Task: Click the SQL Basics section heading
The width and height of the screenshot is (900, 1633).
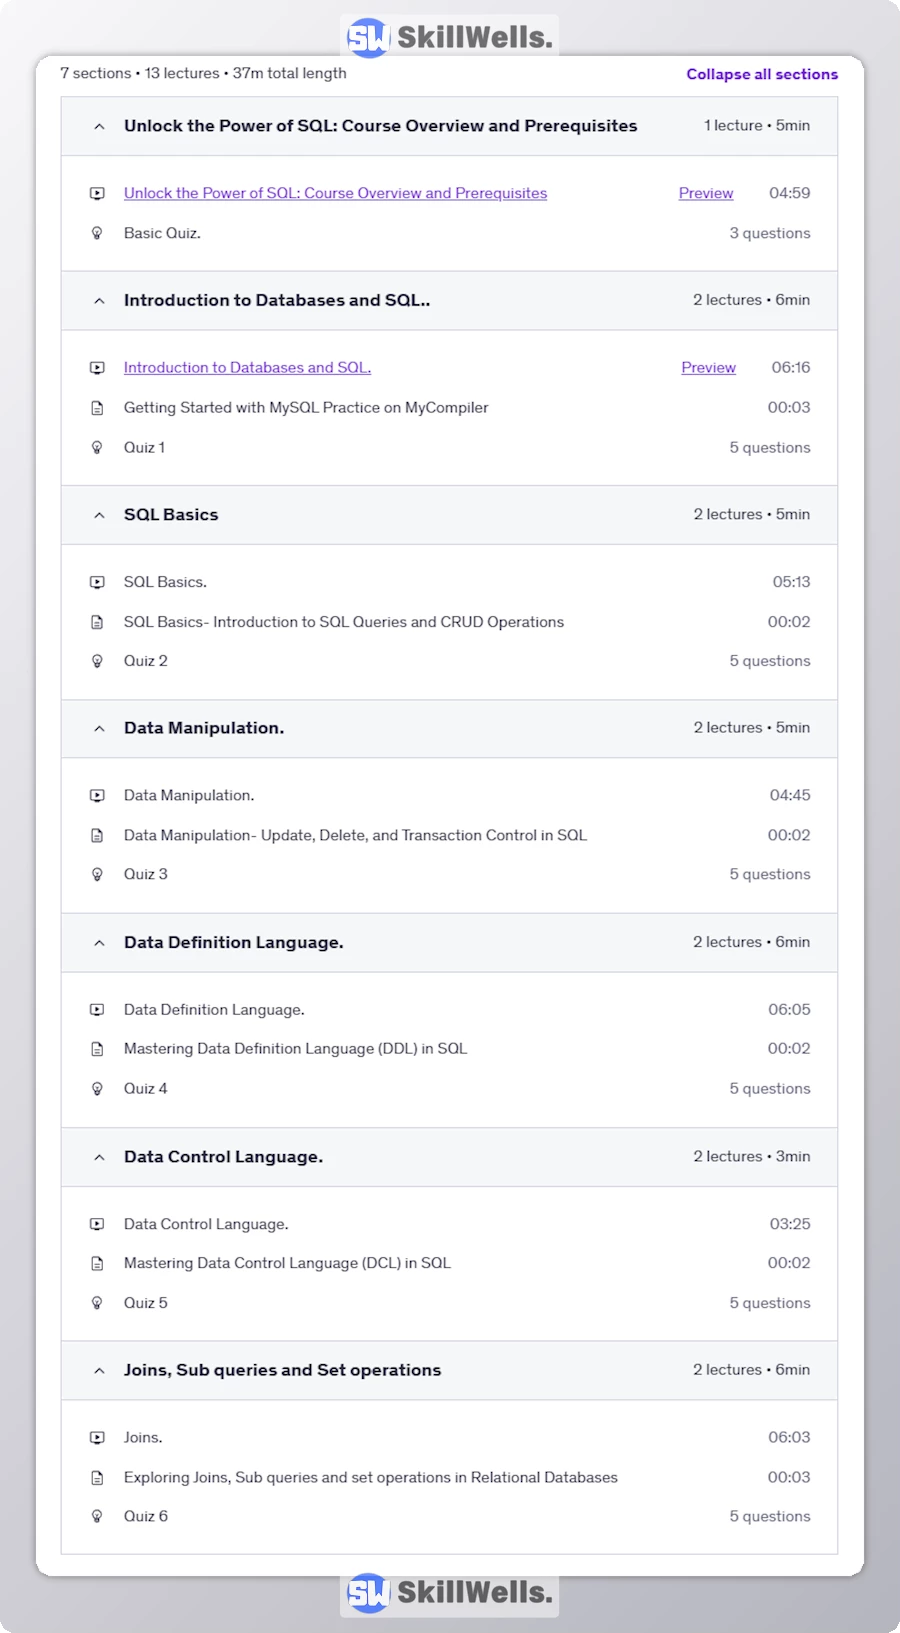Action: tap(171, 514)
